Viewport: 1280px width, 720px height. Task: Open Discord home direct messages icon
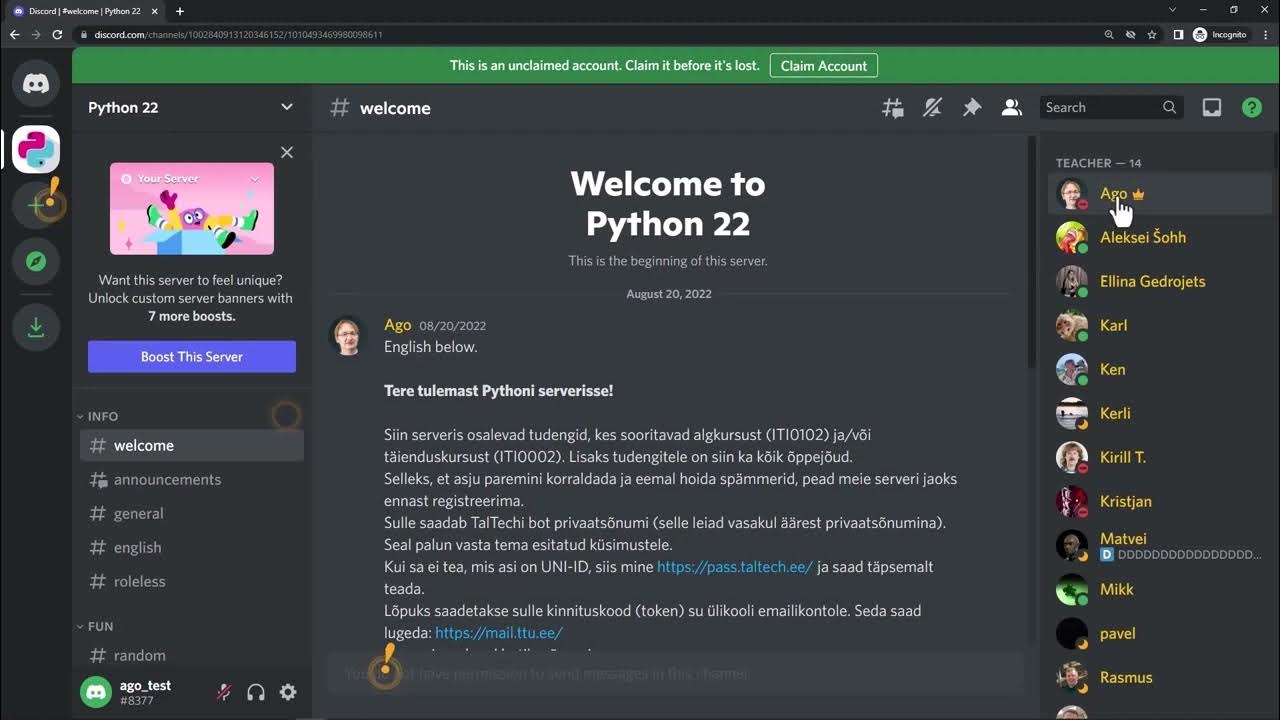pos(36,84)
